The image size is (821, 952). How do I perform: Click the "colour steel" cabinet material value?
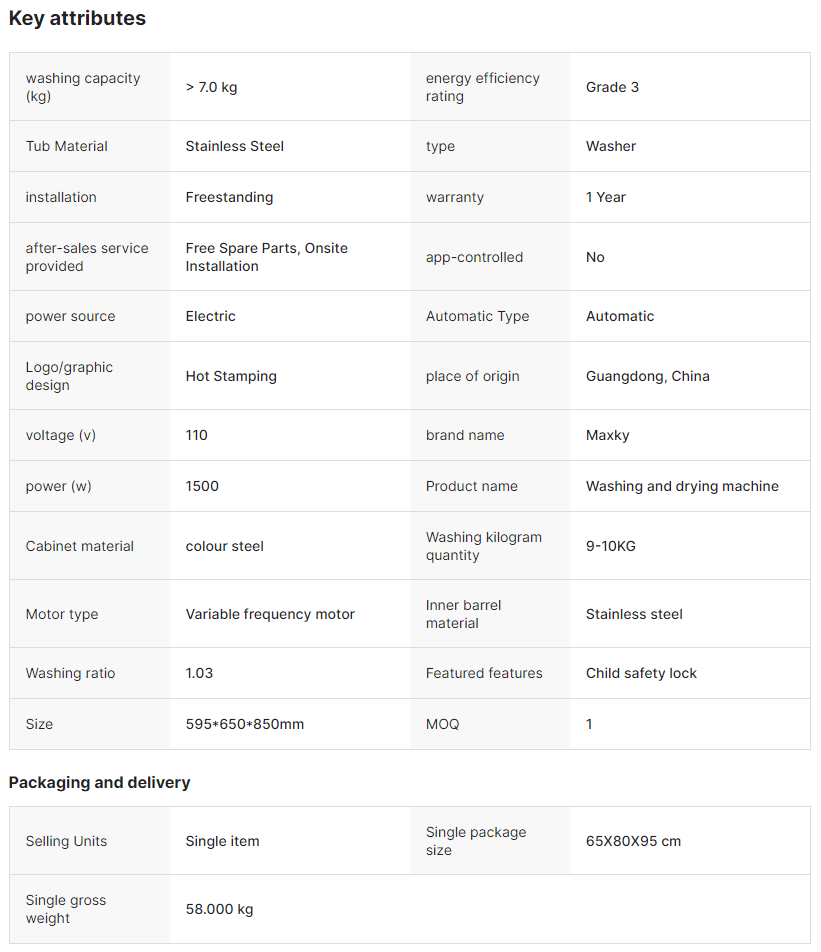[x=224, y=546]
